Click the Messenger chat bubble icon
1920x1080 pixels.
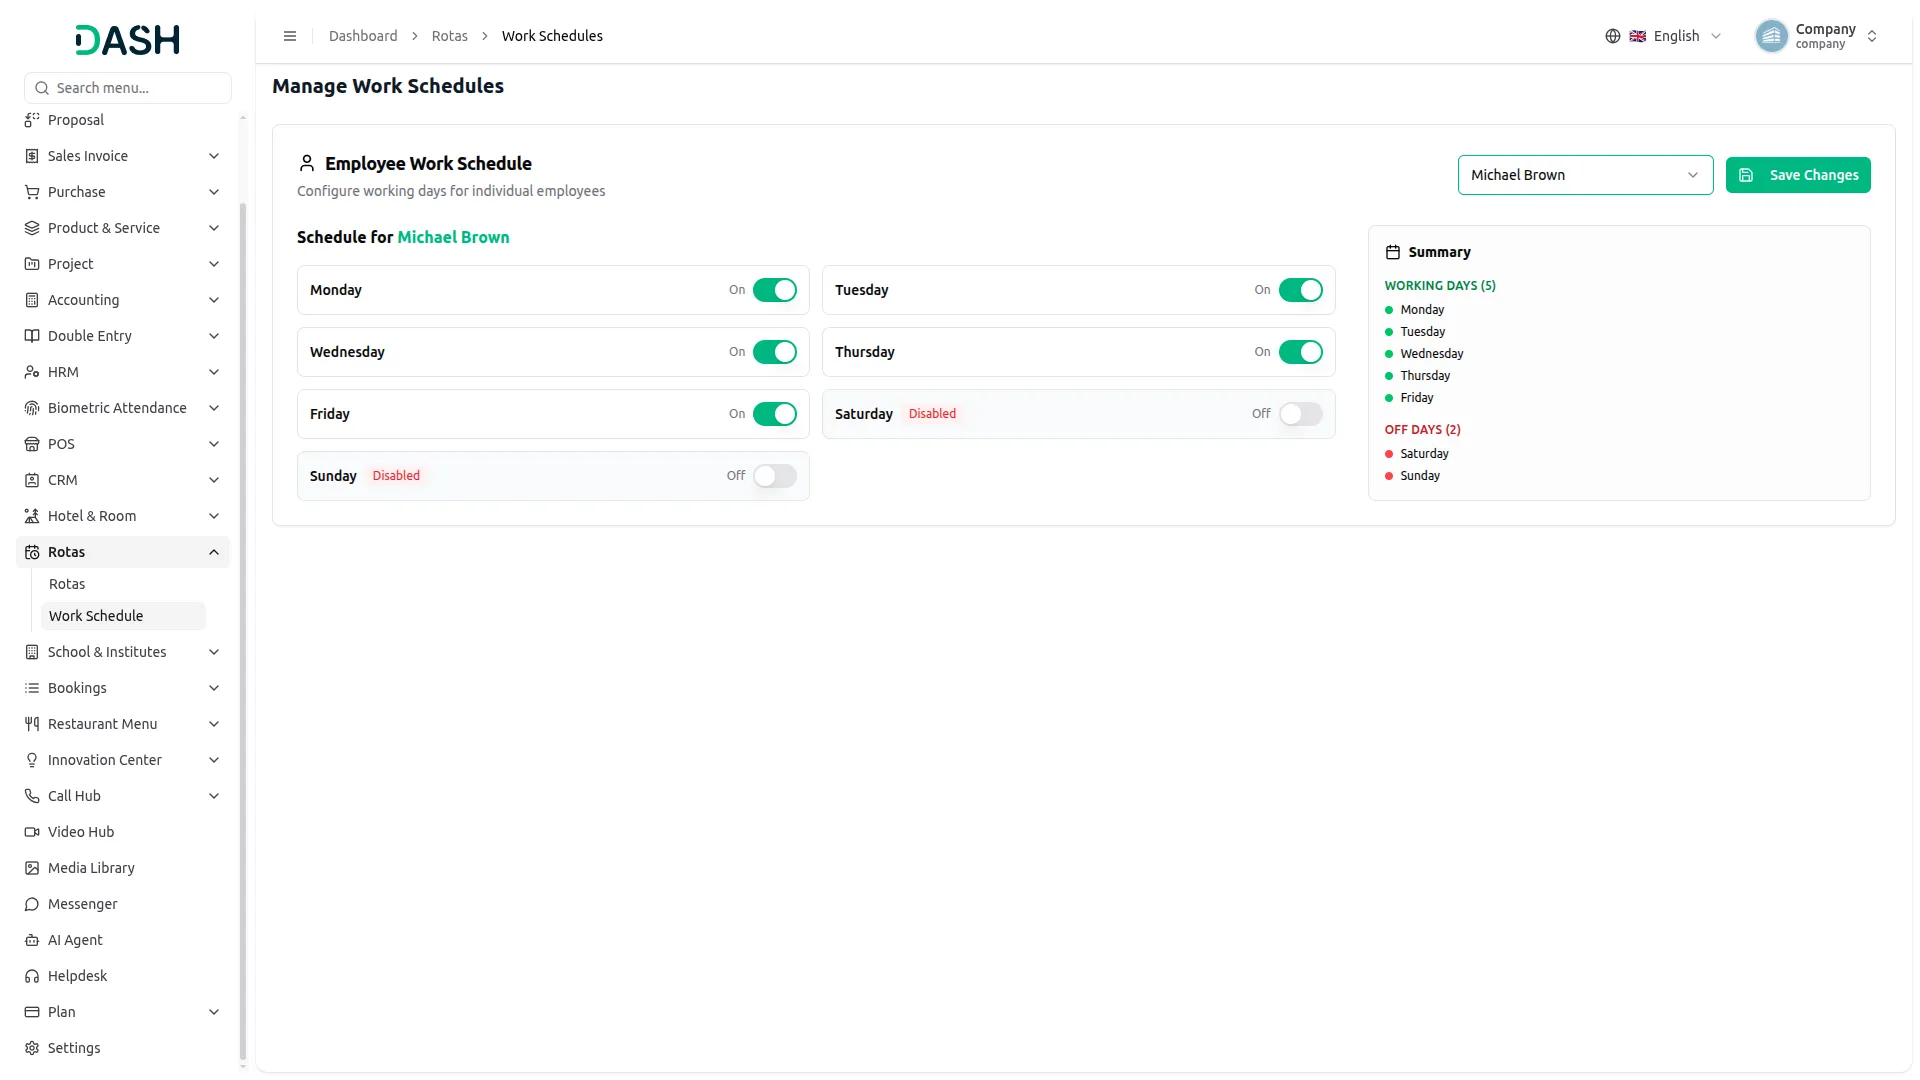[32, 904]
